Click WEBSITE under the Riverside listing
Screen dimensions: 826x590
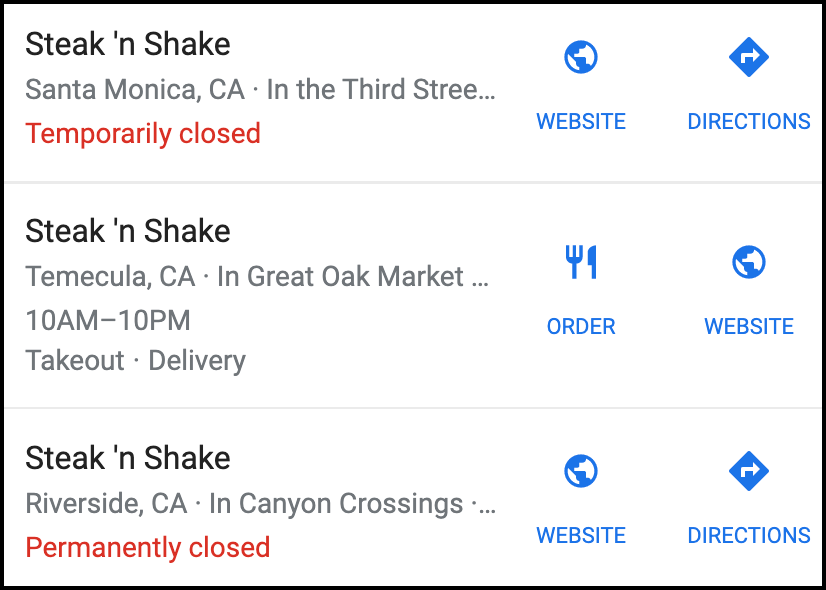[x=581, y=535]
